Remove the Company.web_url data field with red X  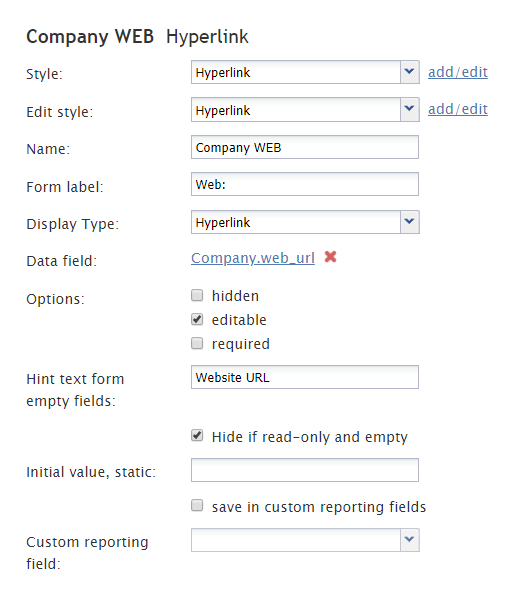pyautogui.click(x=330, y=257)
